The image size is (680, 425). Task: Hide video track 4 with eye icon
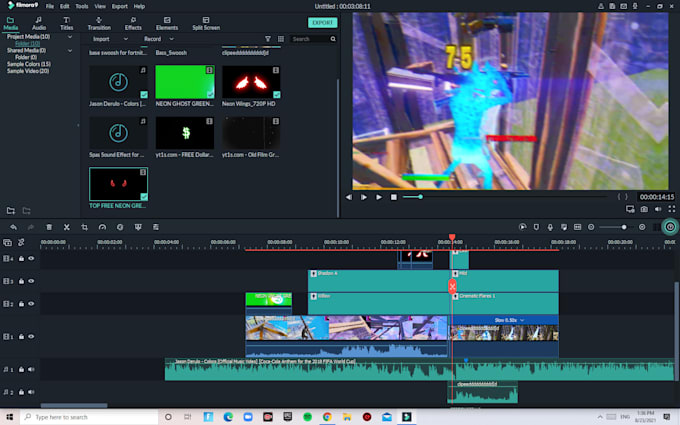(31, 258)
